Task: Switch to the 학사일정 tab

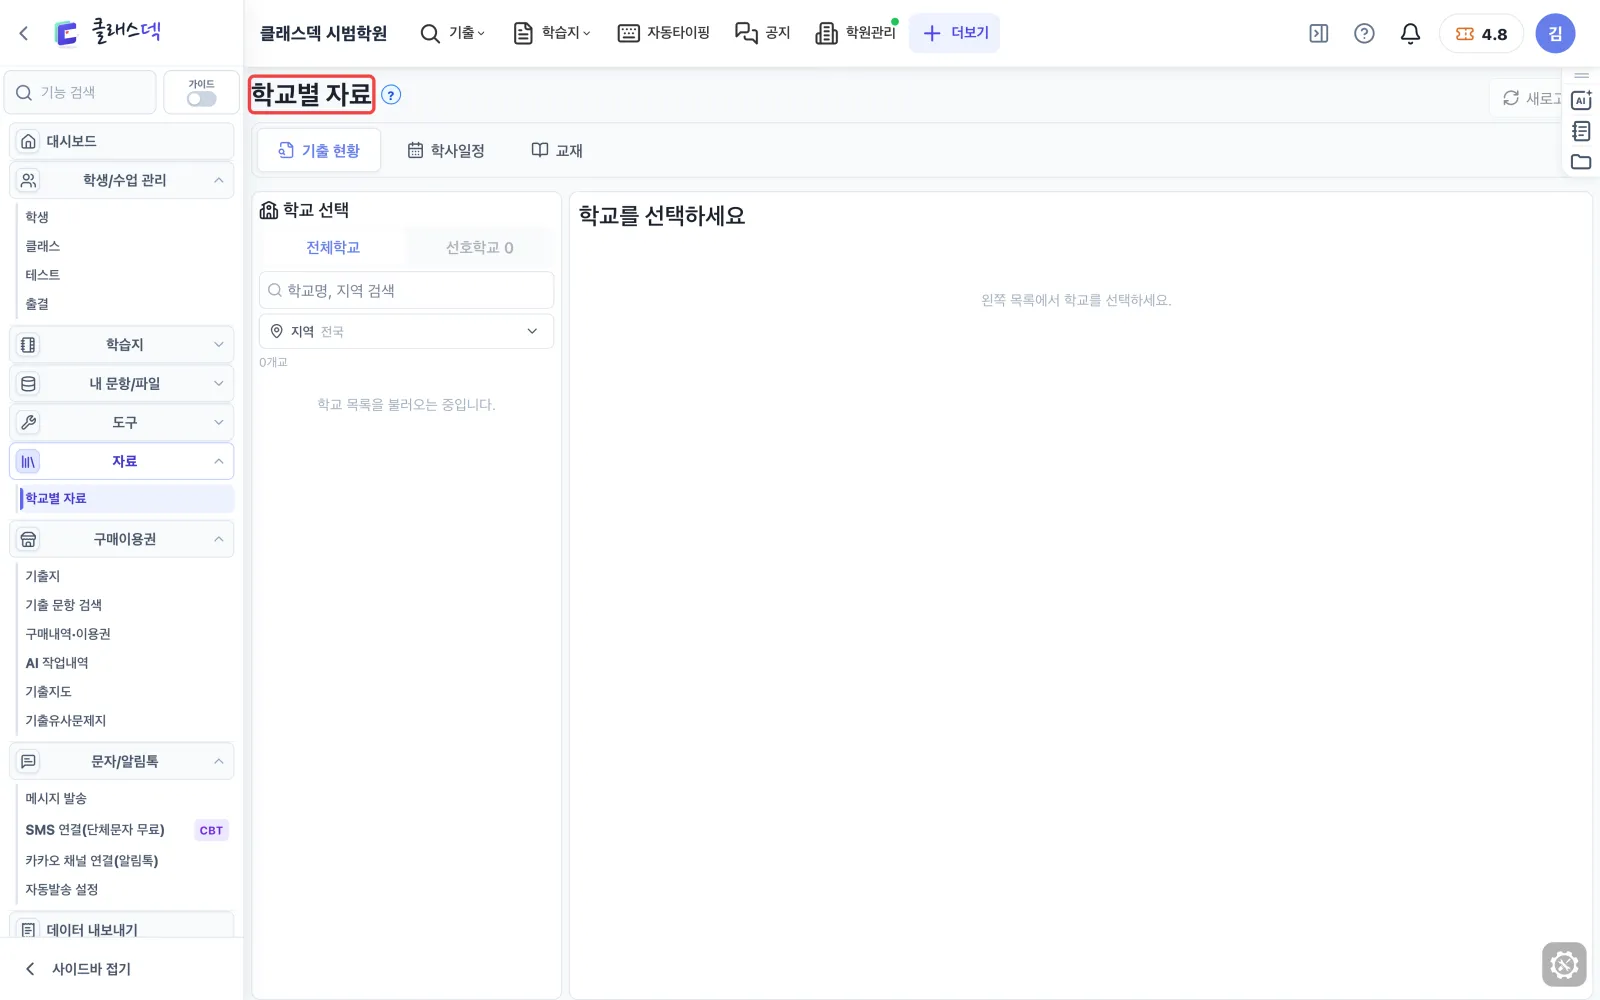Action: tap(446, 150)
